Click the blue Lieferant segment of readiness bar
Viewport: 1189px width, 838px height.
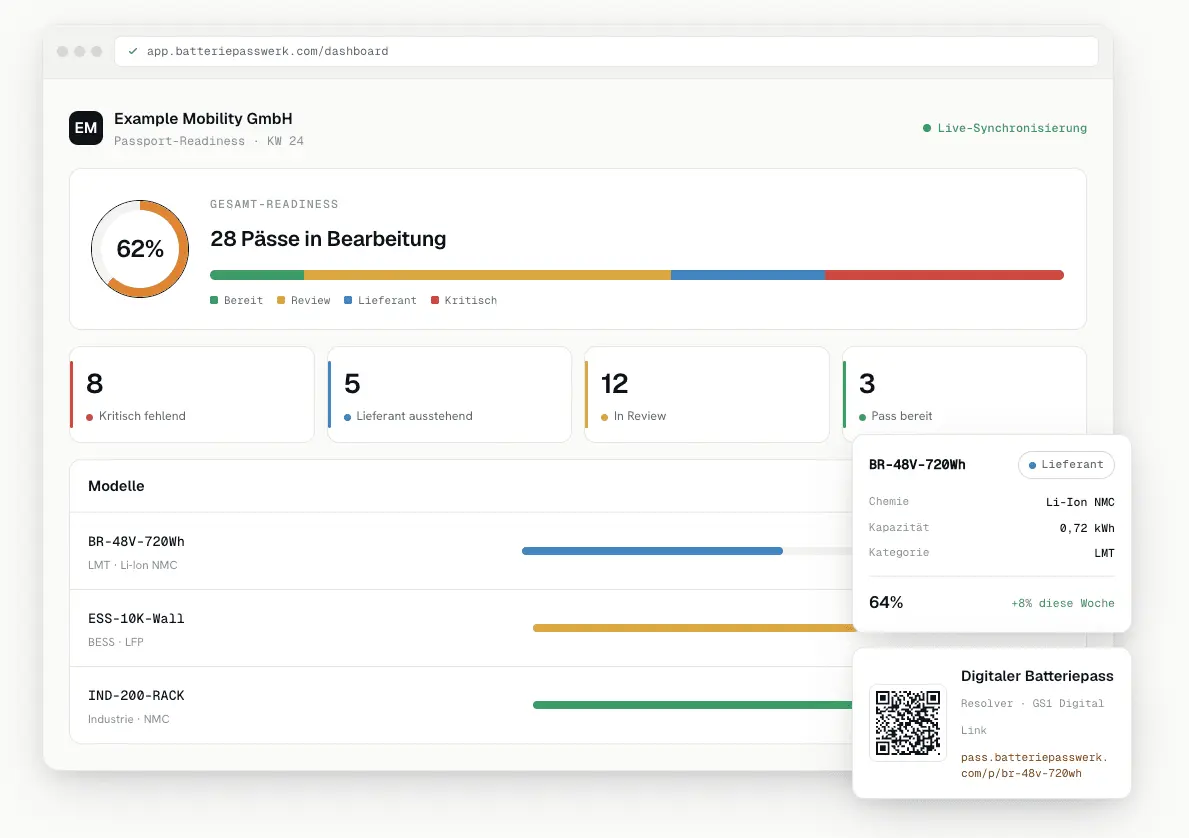coord(748,275)
